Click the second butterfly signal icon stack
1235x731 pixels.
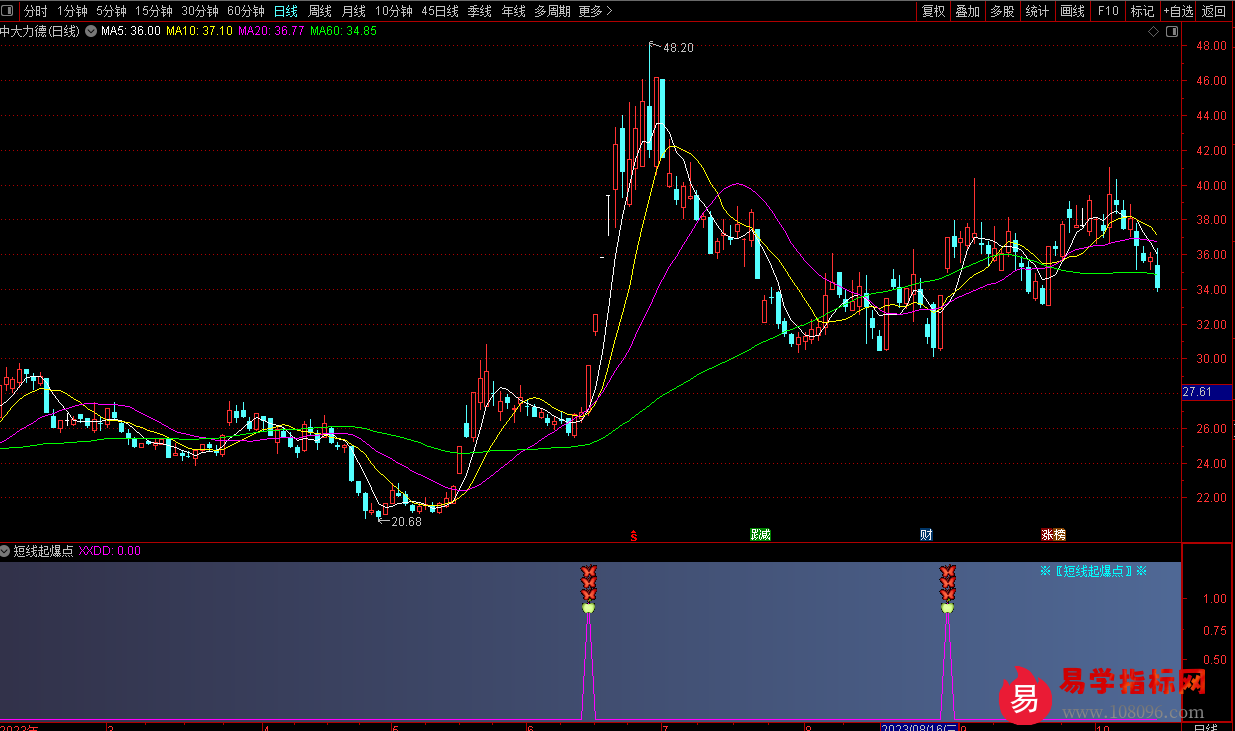point(947,588)
